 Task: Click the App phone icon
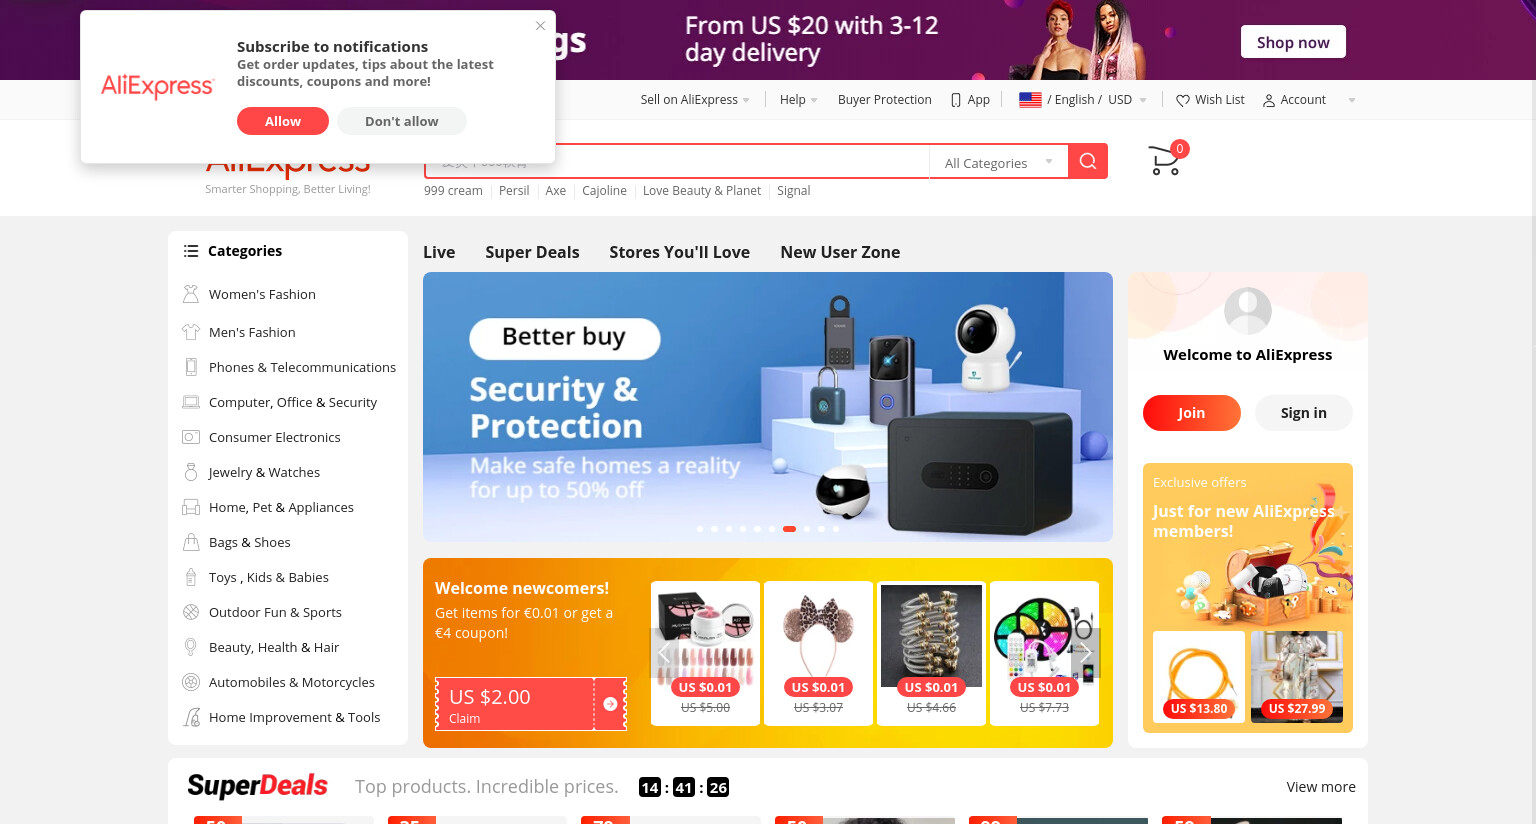(x=956, y=100)
